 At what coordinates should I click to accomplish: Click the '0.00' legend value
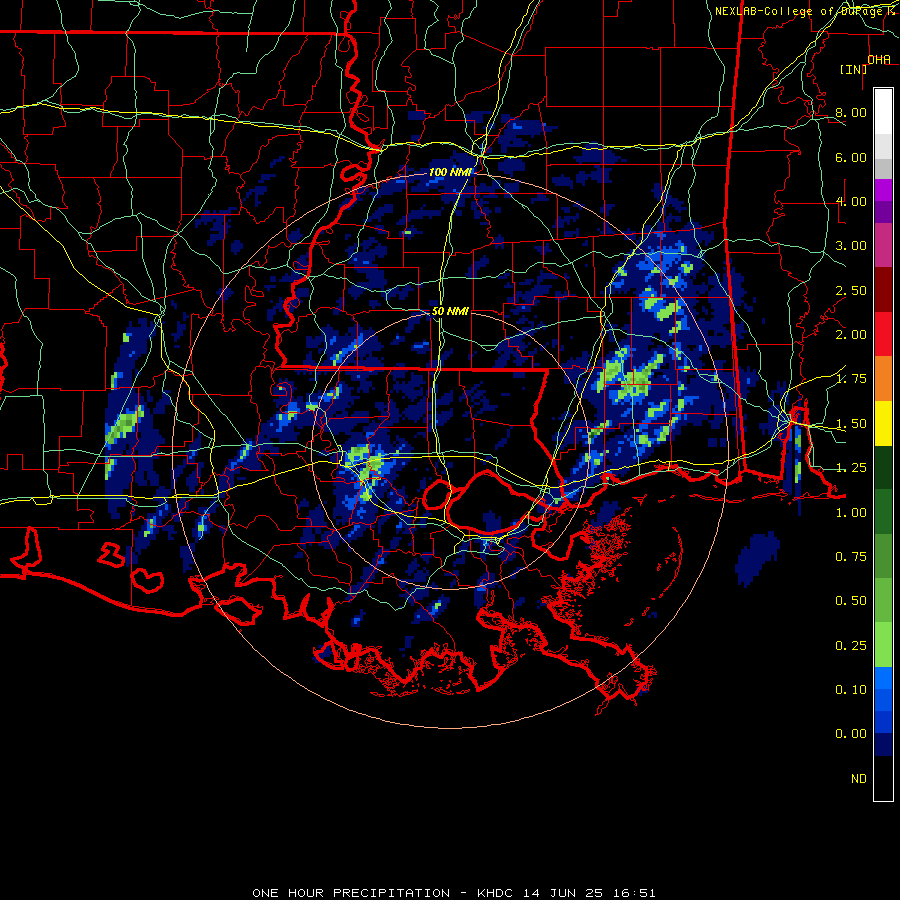851,734
